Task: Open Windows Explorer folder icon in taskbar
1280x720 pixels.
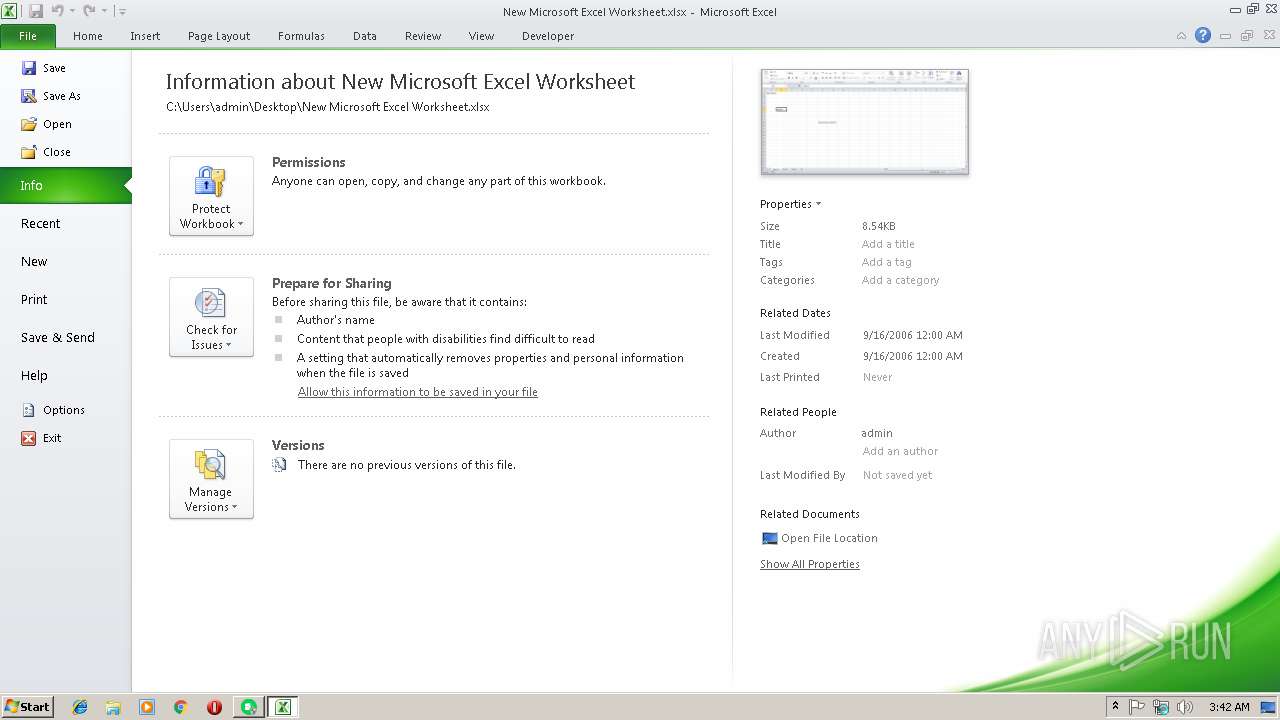Action: (113, 707)
